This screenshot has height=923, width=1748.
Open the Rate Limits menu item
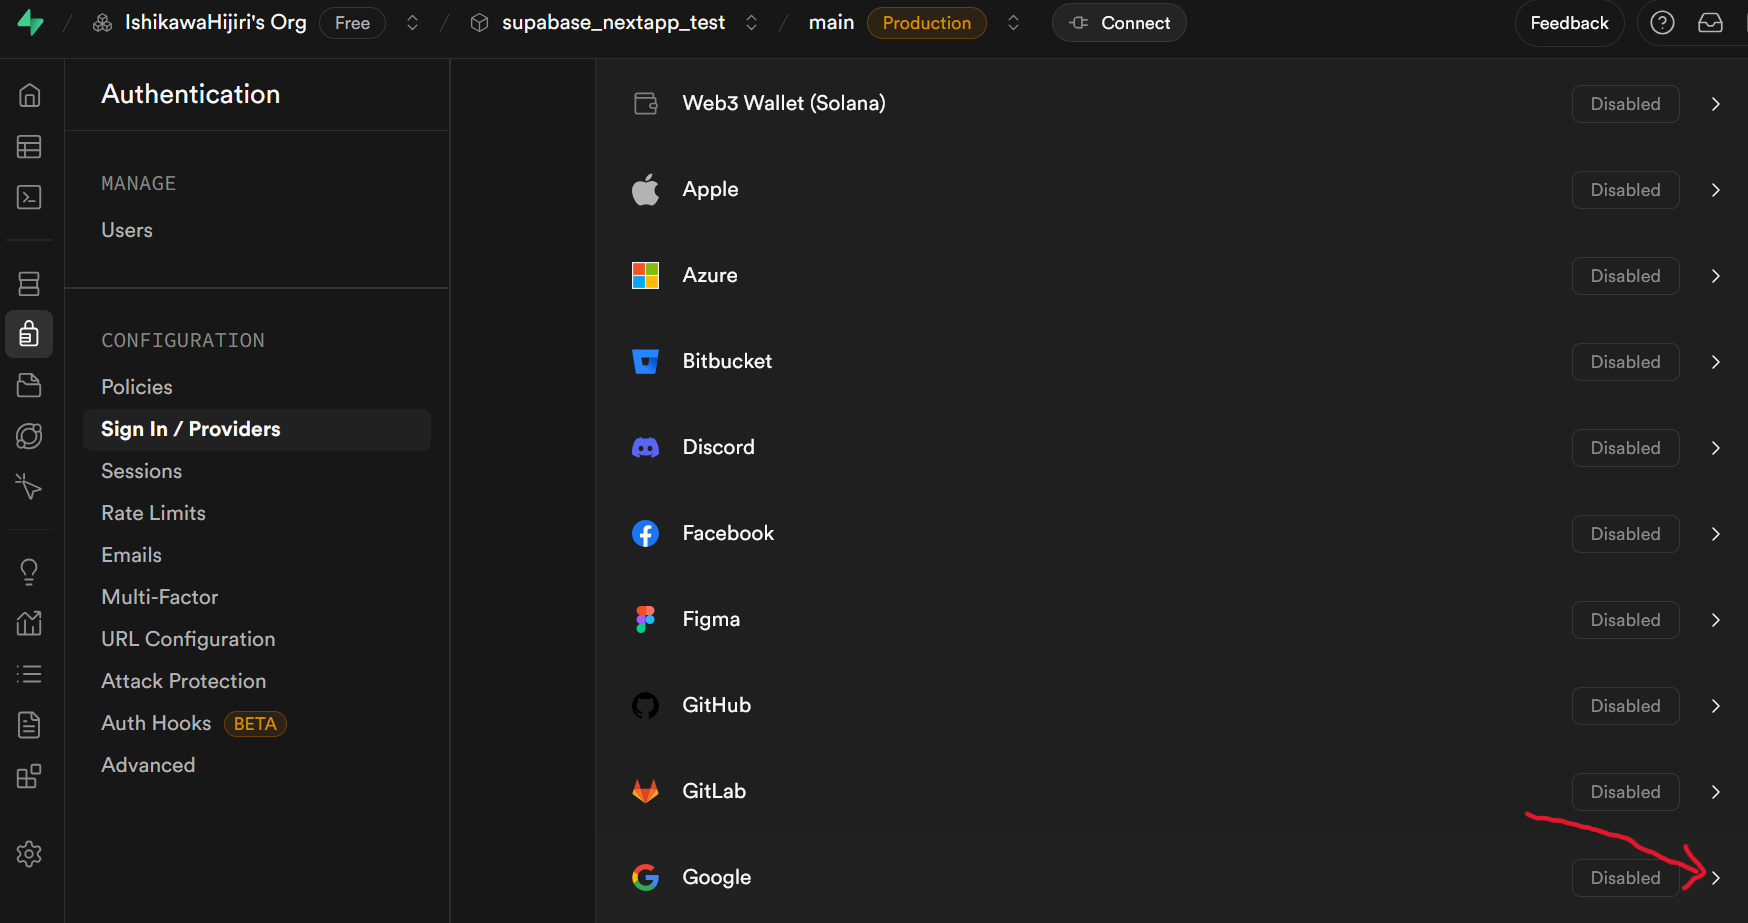[154, 513]
